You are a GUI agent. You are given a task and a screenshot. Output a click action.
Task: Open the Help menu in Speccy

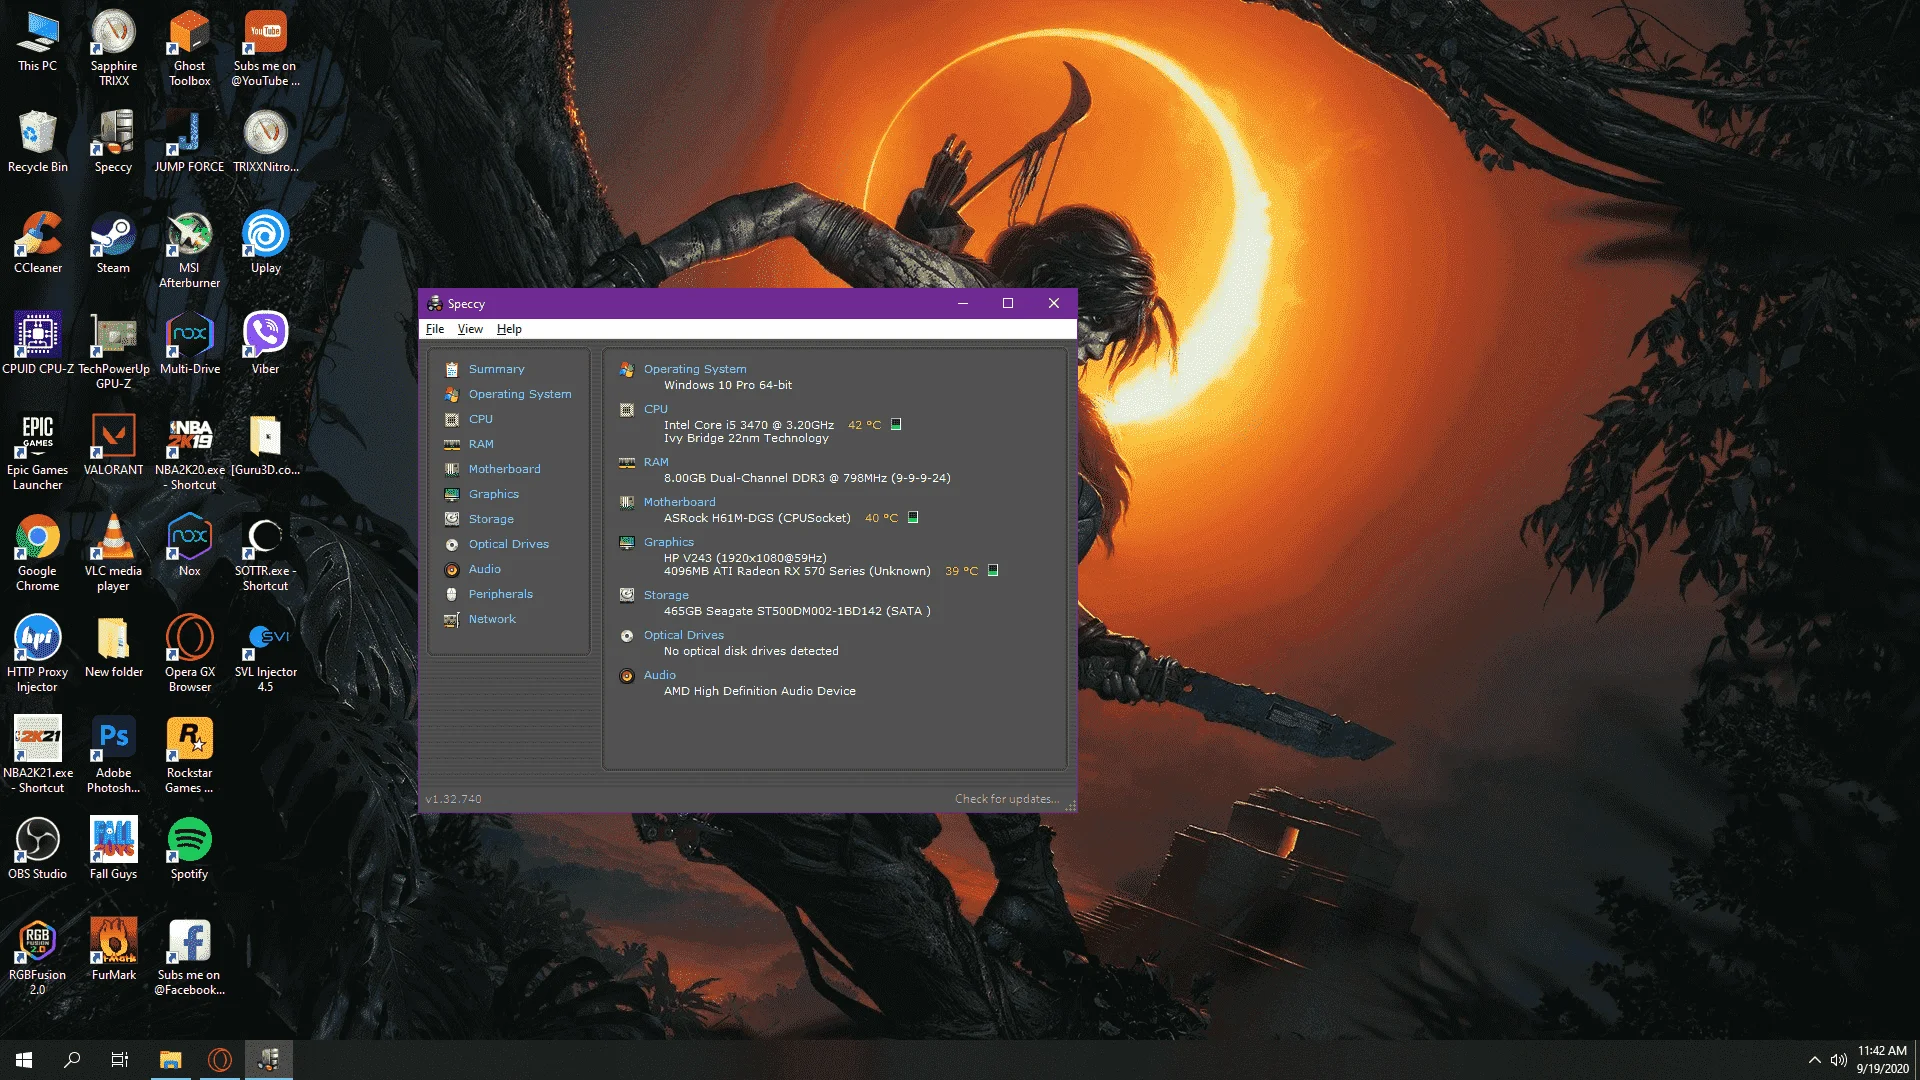(x=509, y=329)
